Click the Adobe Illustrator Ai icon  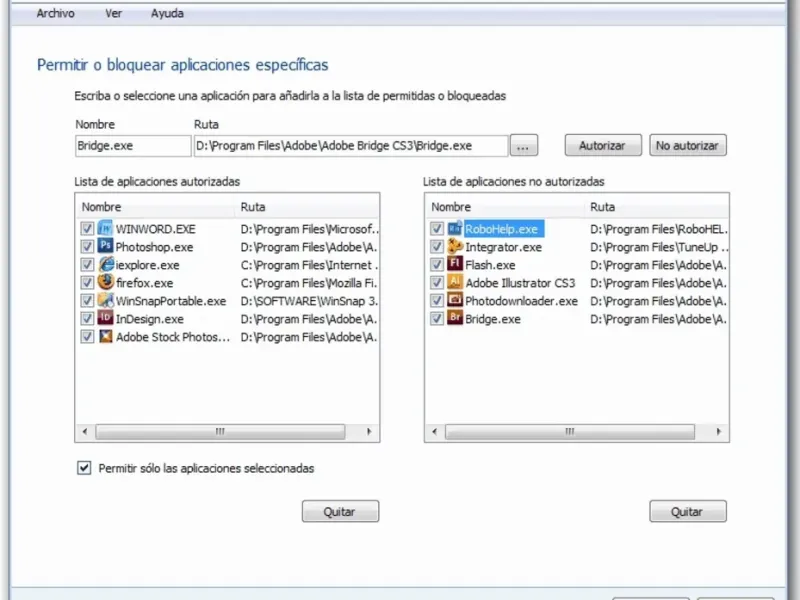[x=455, y=282]
